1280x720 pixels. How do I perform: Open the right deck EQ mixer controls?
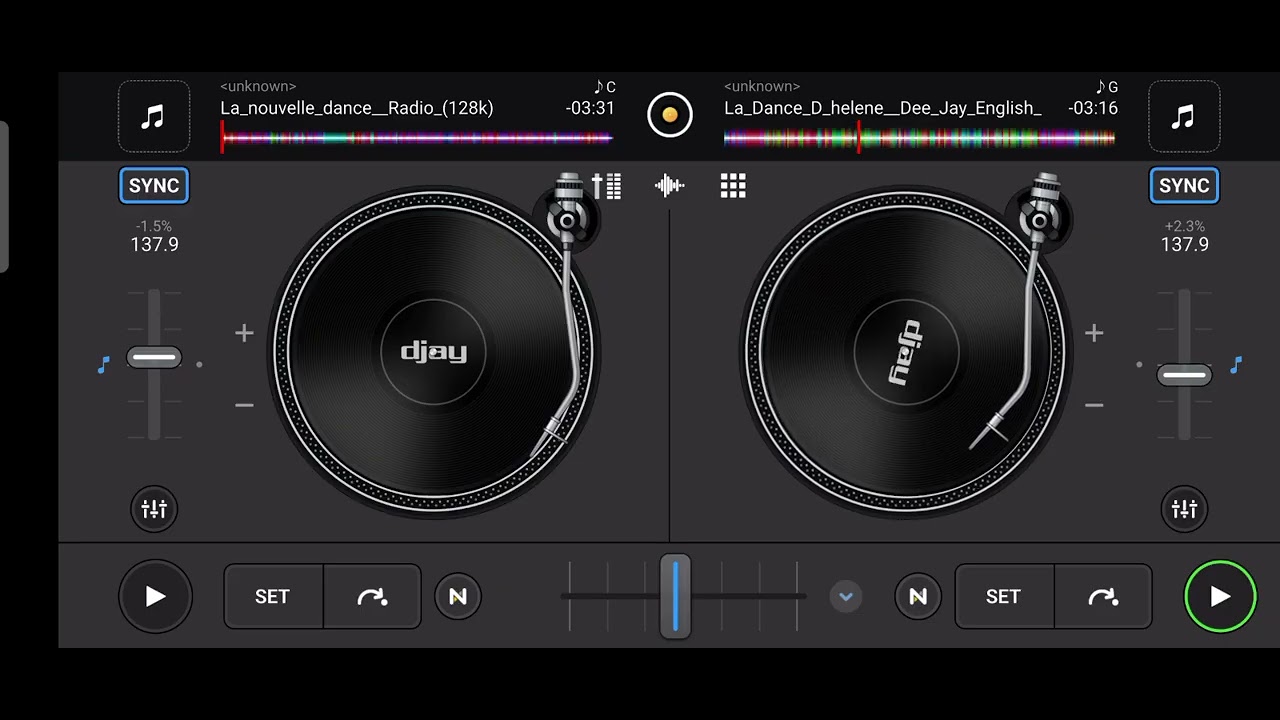[1184, 509]
